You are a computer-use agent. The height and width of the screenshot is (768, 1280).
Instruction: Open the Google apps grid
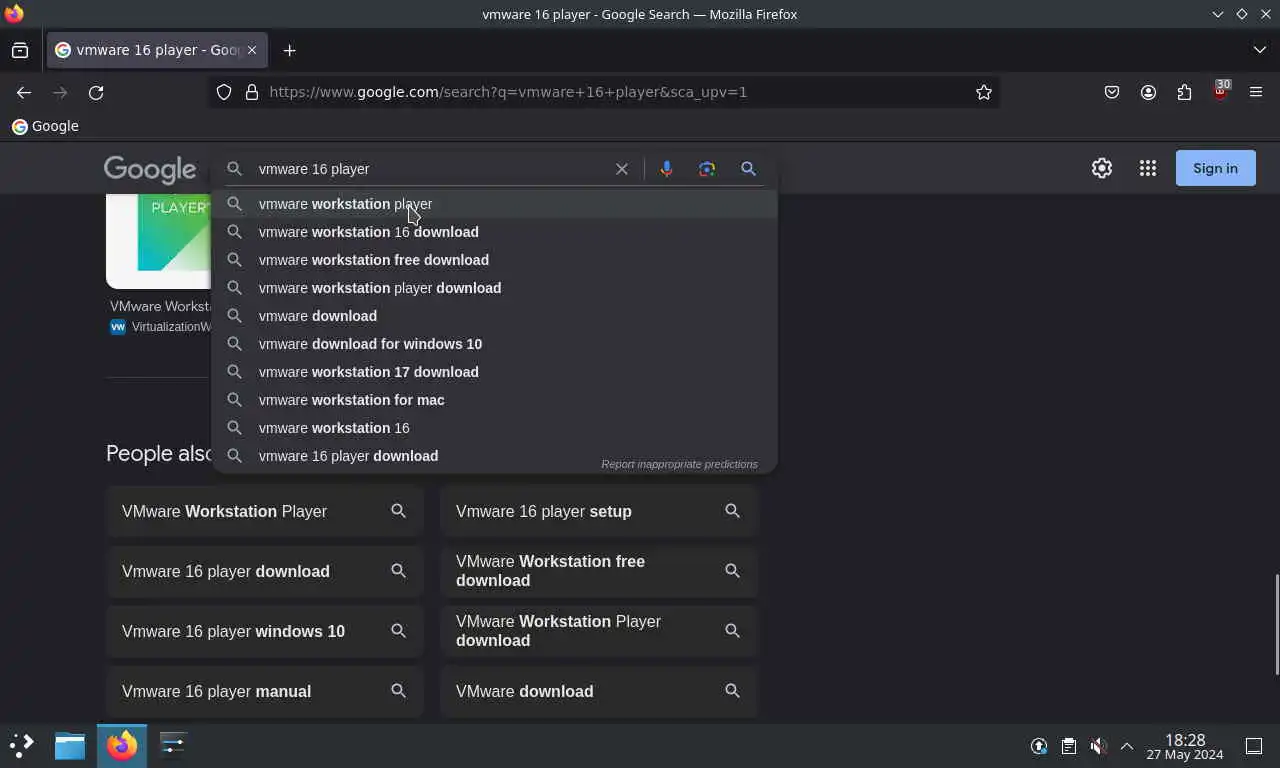point(1148,168)
